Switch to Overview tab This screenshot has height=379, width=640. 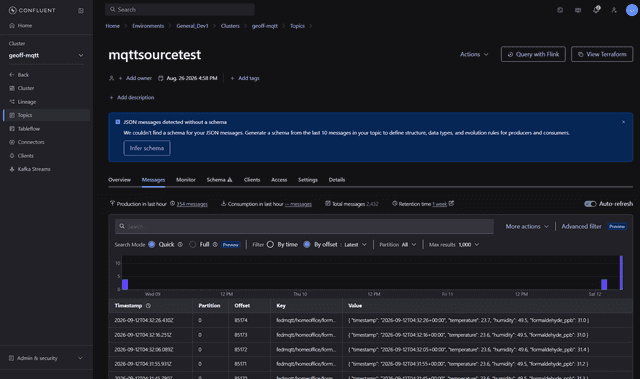click(x=119, y=180)
